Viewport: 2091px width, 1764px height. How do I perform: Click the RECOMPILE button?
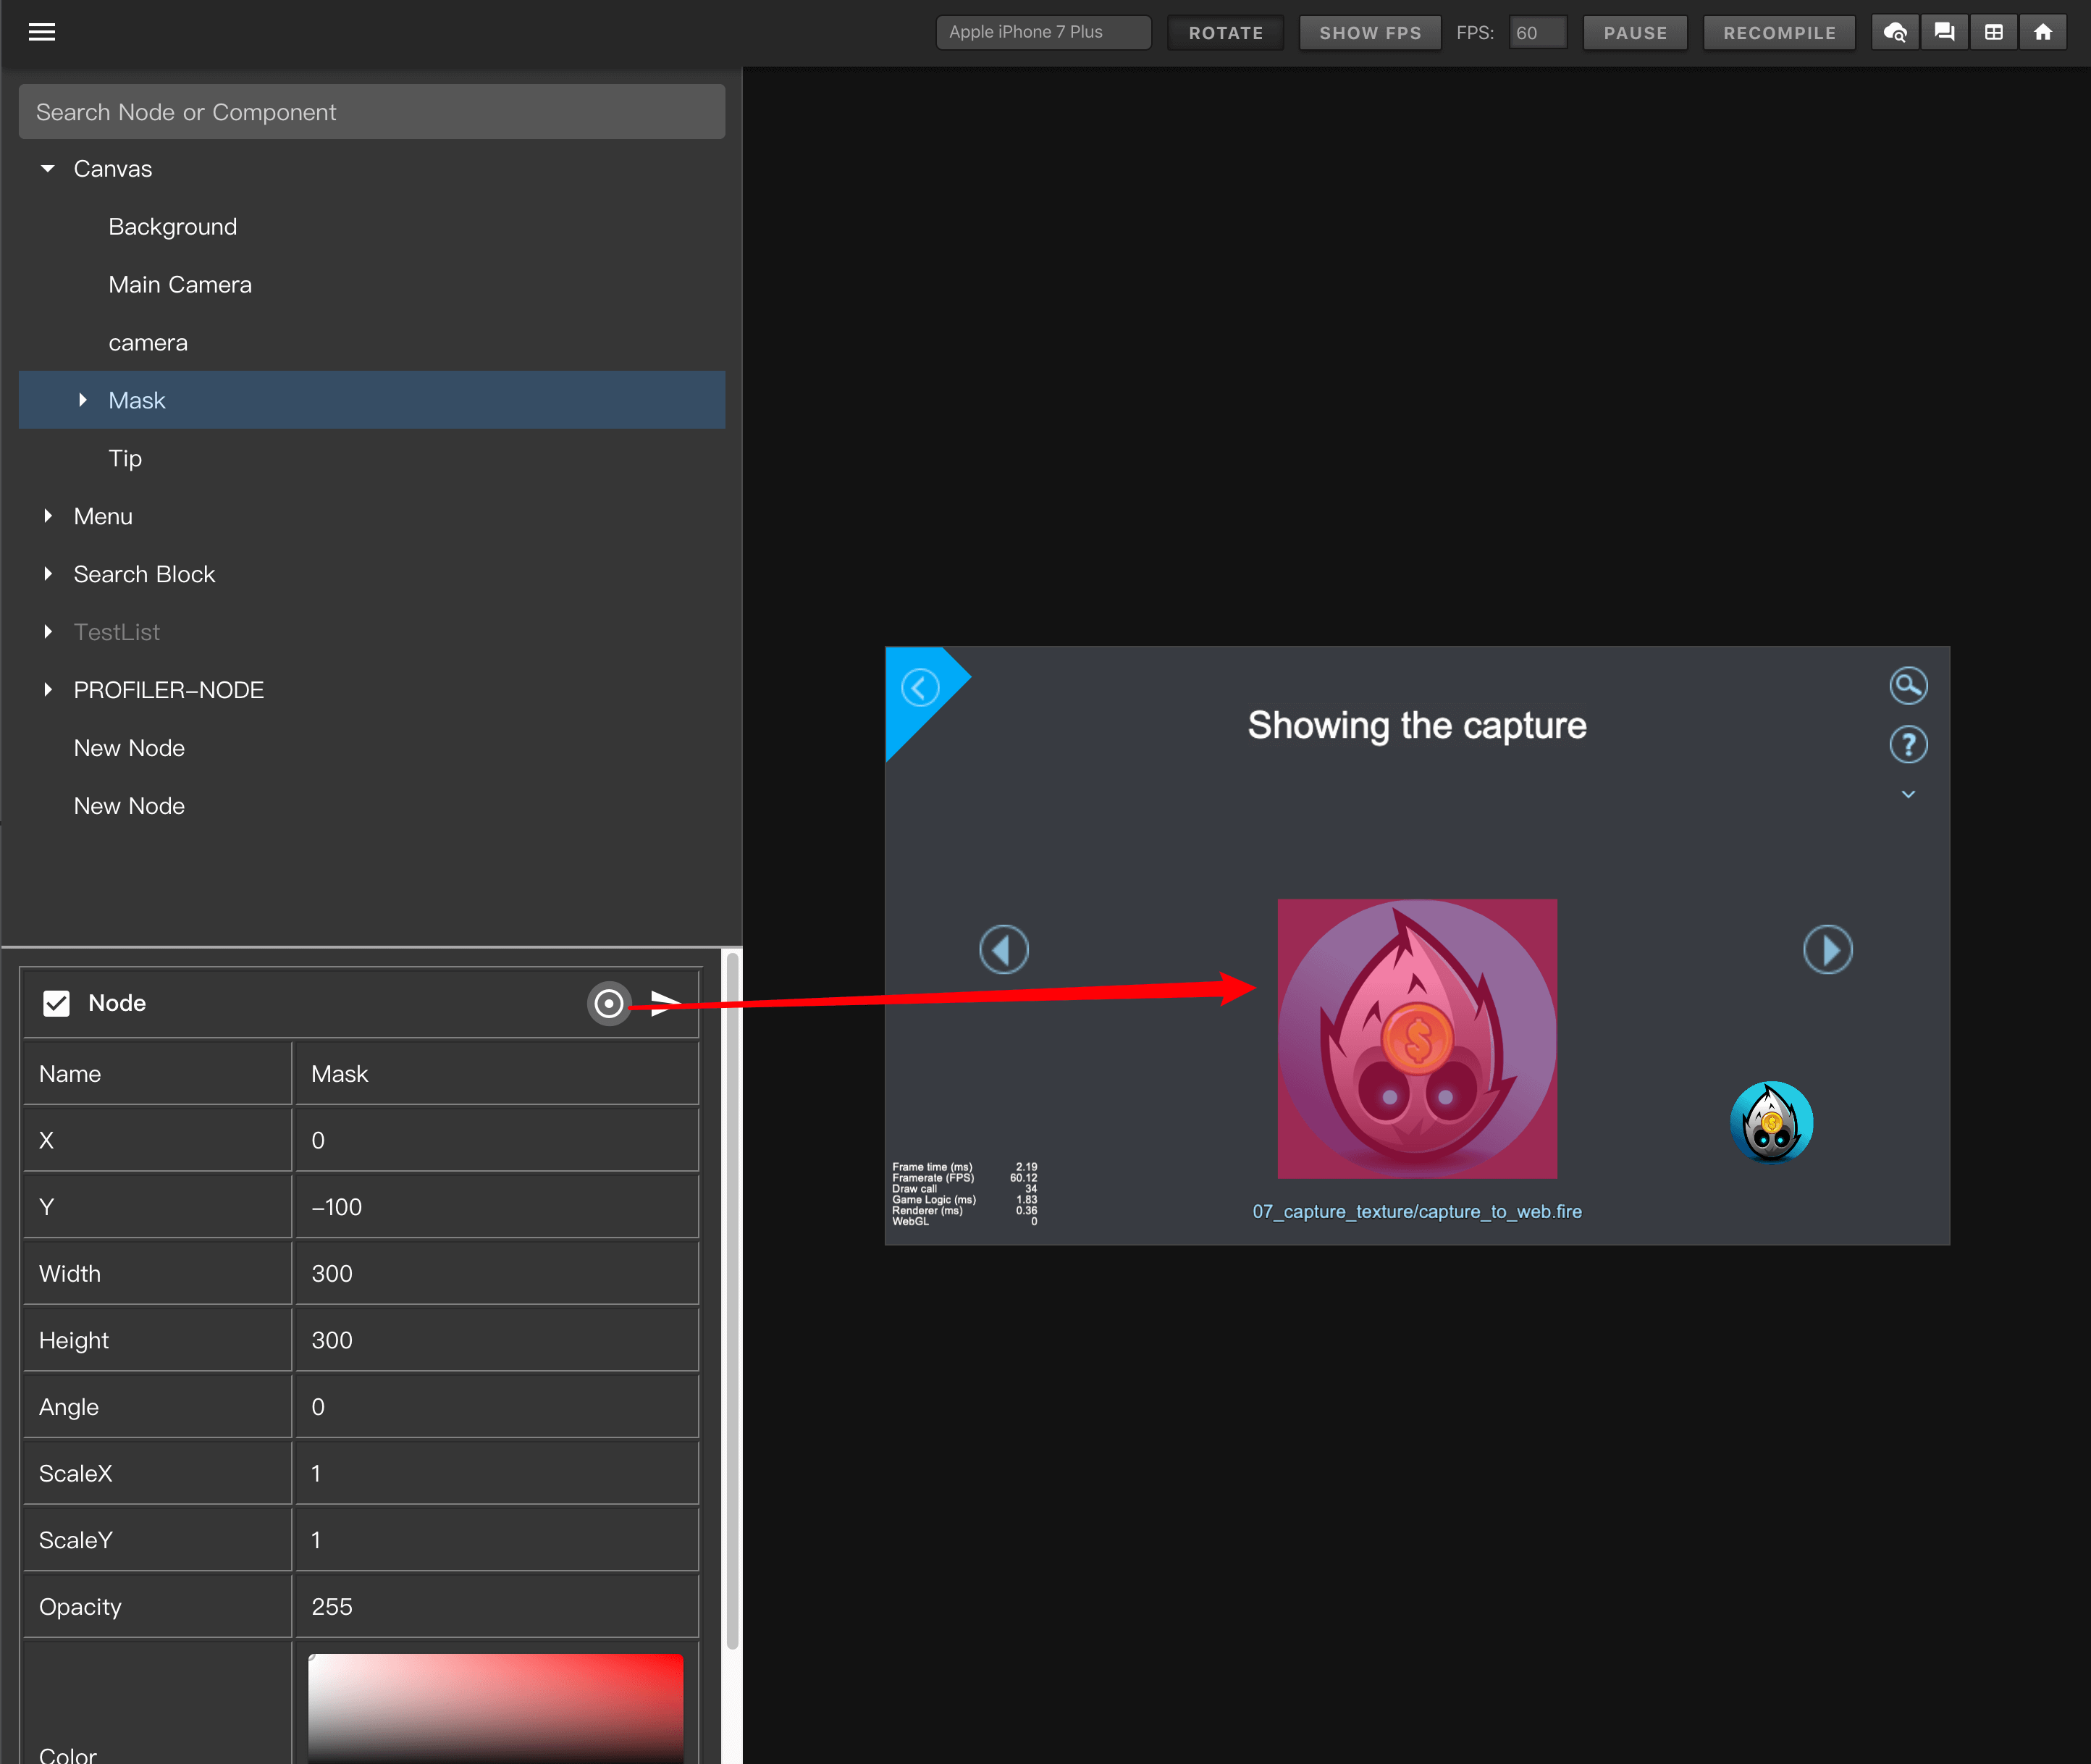click(1778, 33)
